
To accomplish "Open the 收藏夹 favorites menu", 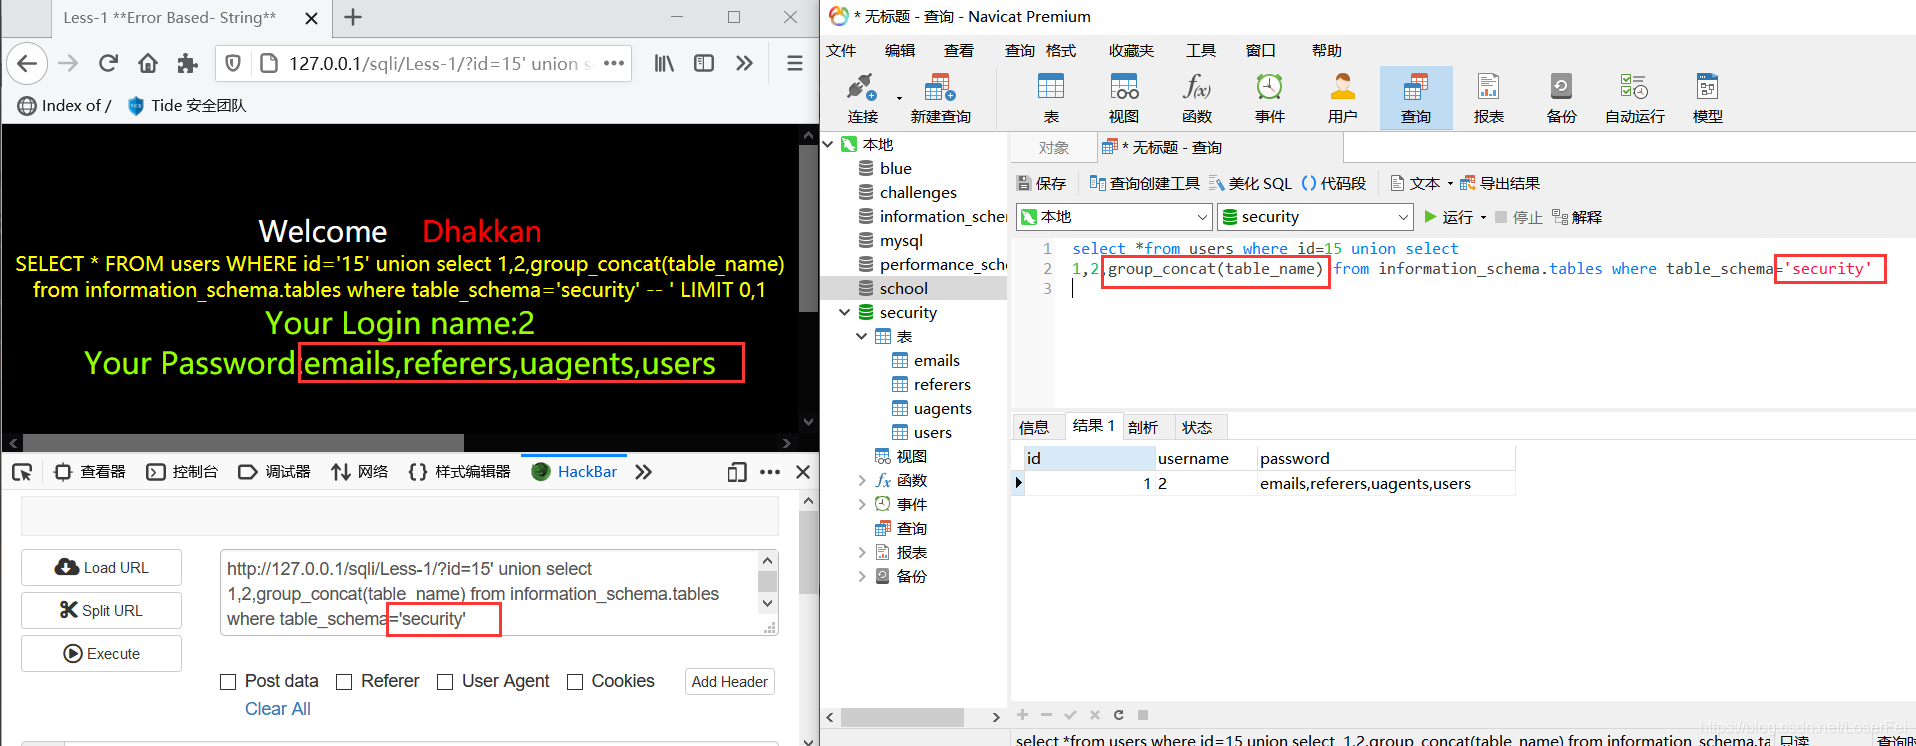I will (1131, 51).
